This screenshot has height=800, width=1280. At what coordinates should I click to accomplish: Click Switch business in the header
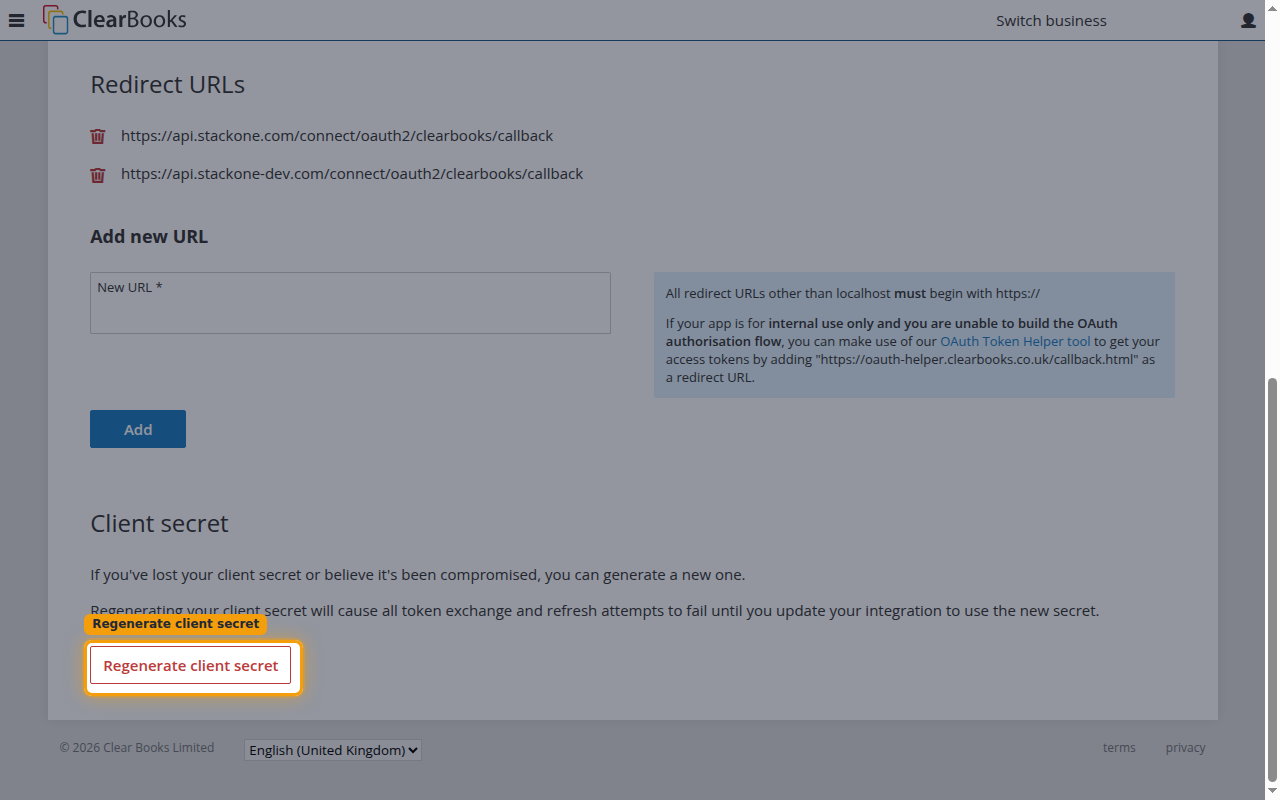click(1051, 21)
